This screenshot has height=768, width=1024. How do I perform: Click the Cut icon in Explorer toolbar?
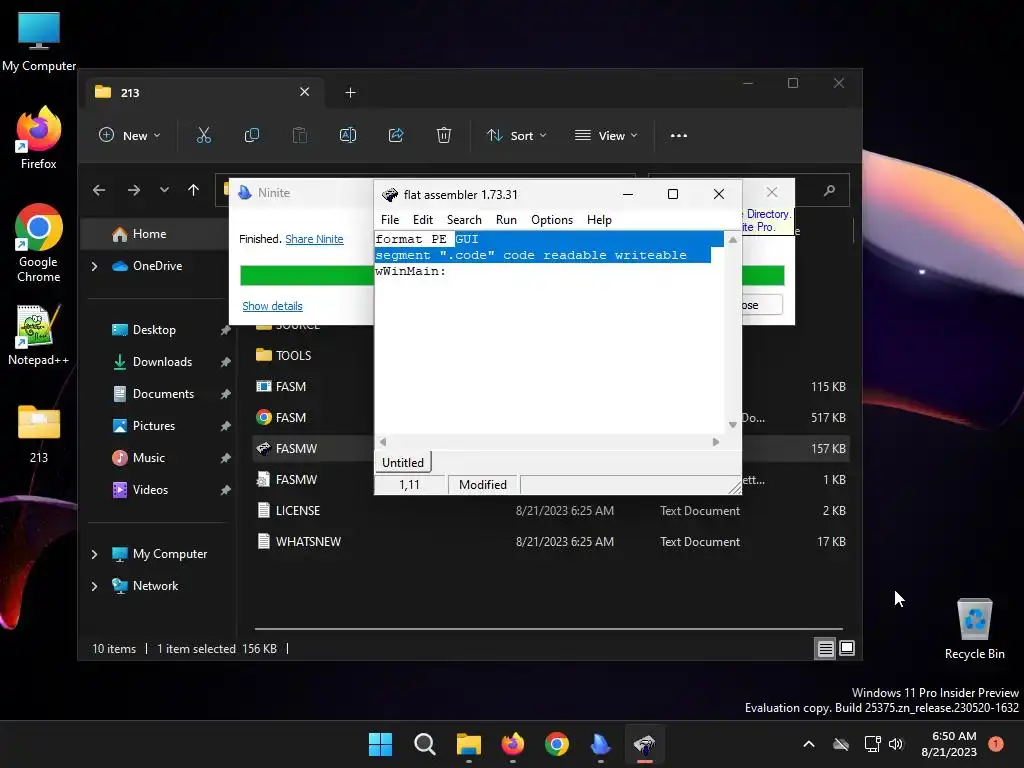pos(204,135)
